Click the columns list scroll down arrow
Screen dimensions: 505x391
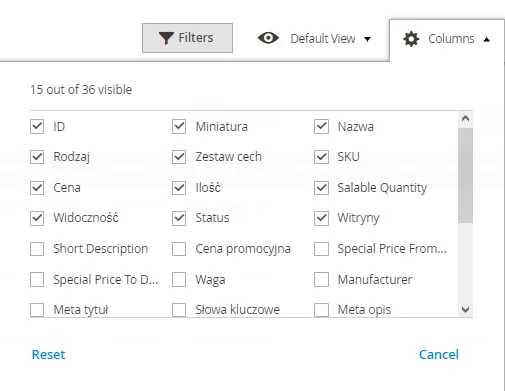pos(465,310)
